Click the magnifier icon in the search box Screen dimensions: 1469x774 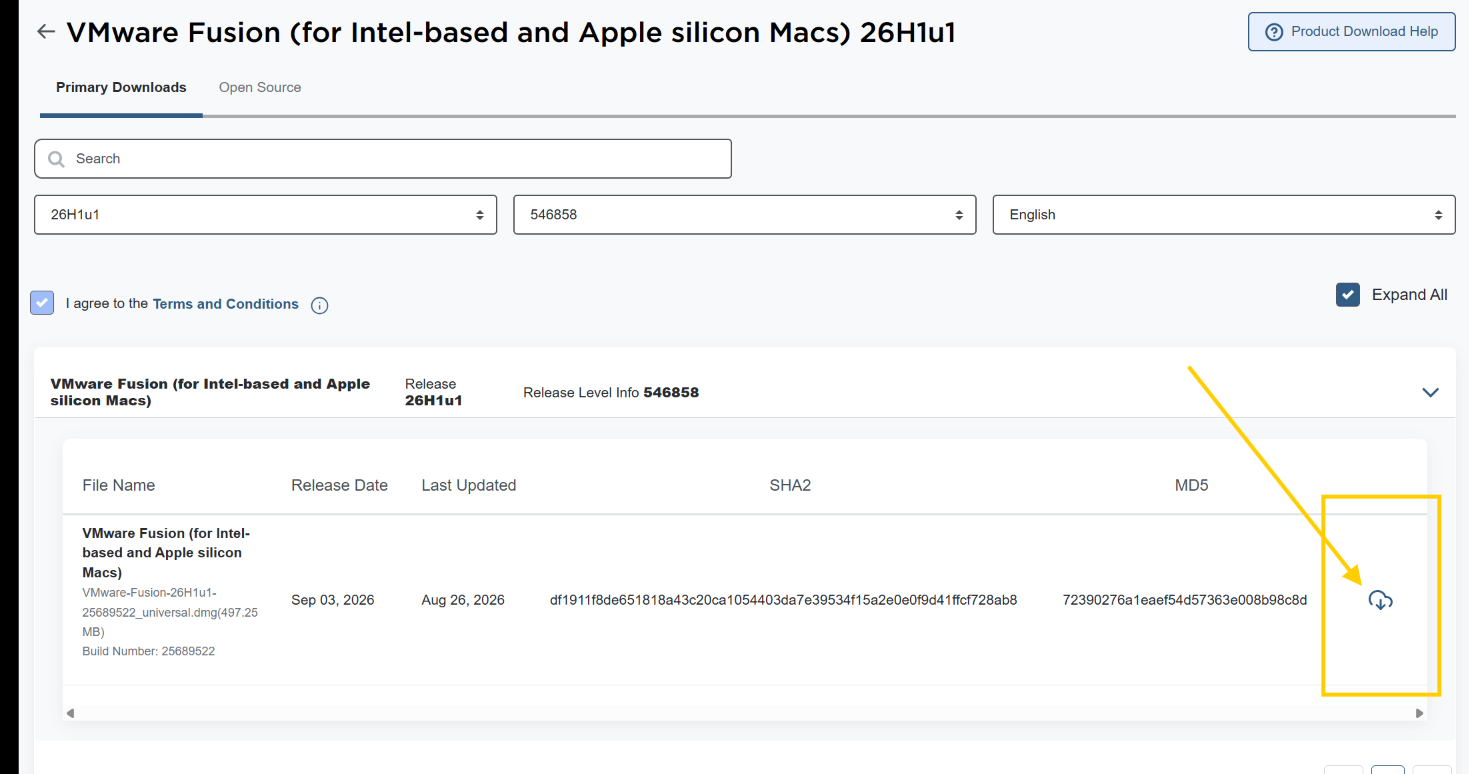point(57,159)
